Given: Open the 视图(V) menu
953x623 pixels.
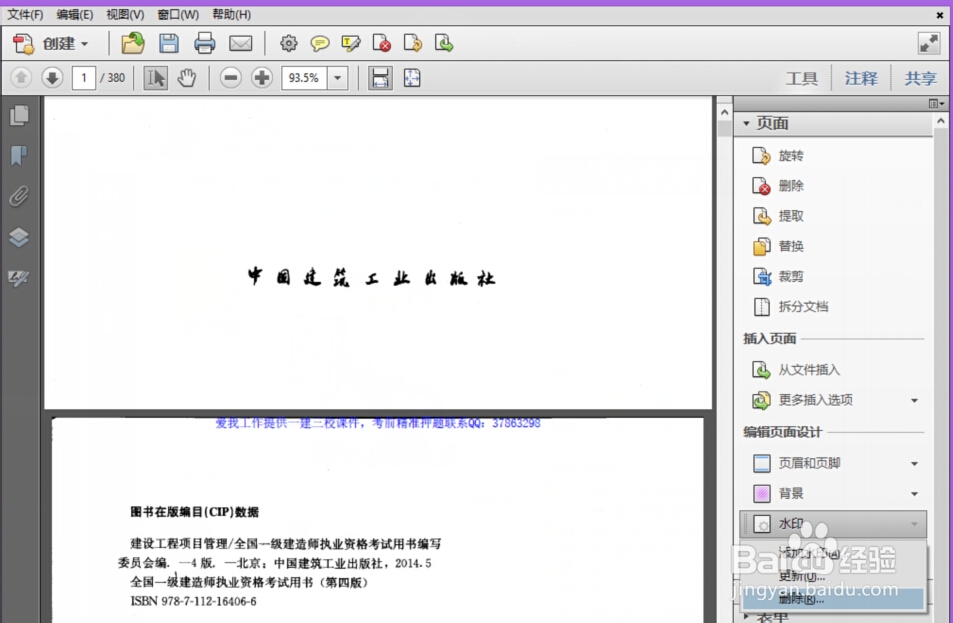Looking at the screenshot, I should [125, 14].
